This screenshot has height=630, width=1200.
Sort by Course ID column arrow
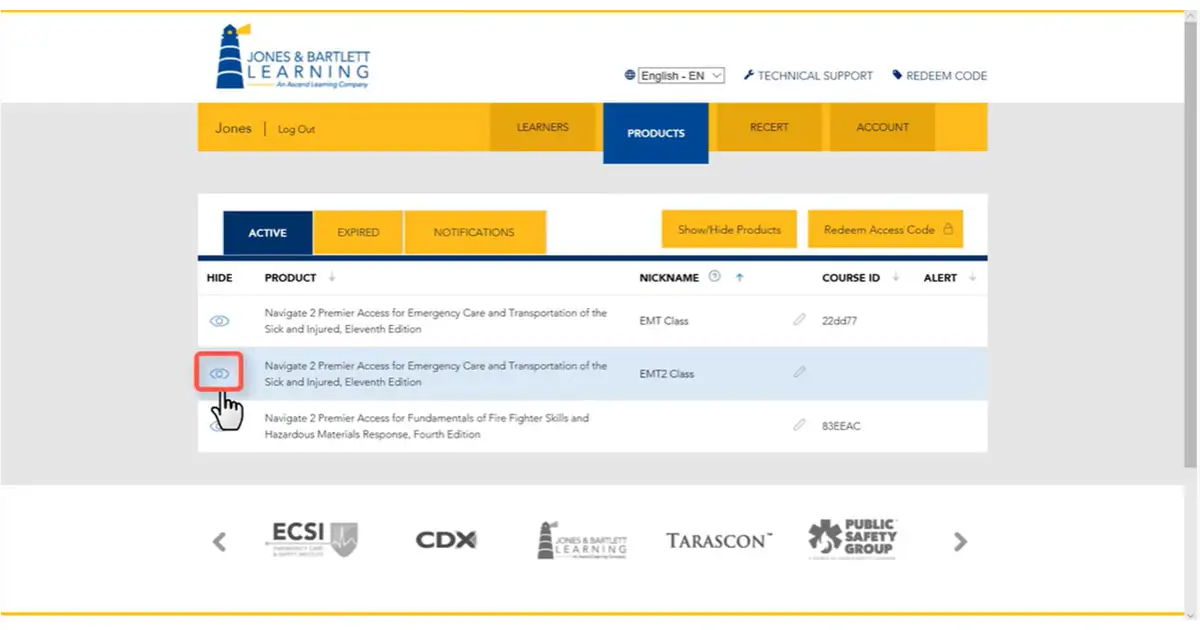pyautogui.click(x=896, y=277)
